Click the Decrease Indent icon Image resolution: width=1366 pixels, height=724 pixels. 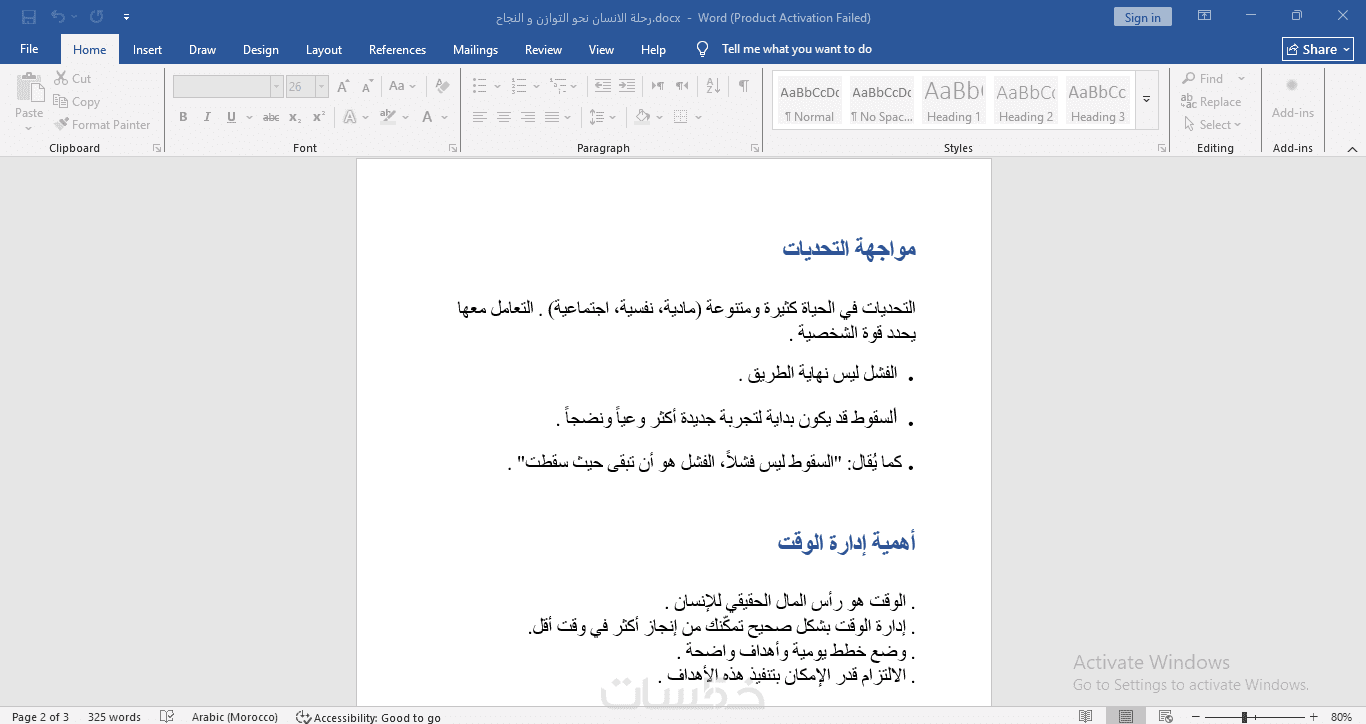click(x=602, y=86)
